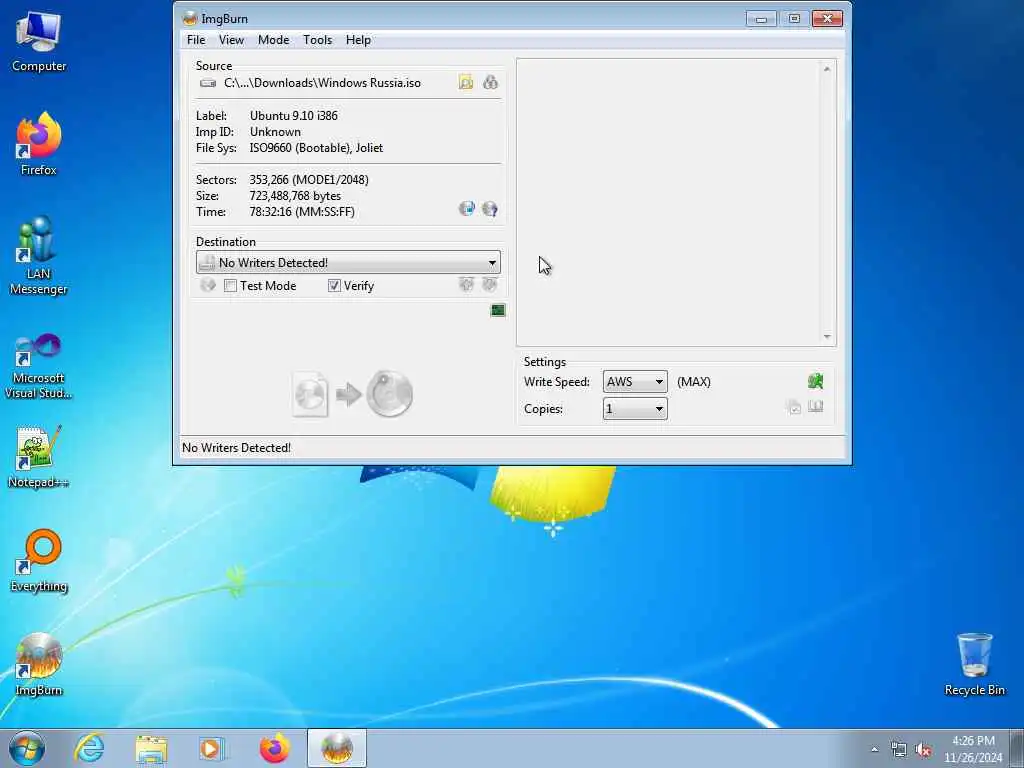Browse for a source image file
The image size is (1024, 768).
click(466, 82)
